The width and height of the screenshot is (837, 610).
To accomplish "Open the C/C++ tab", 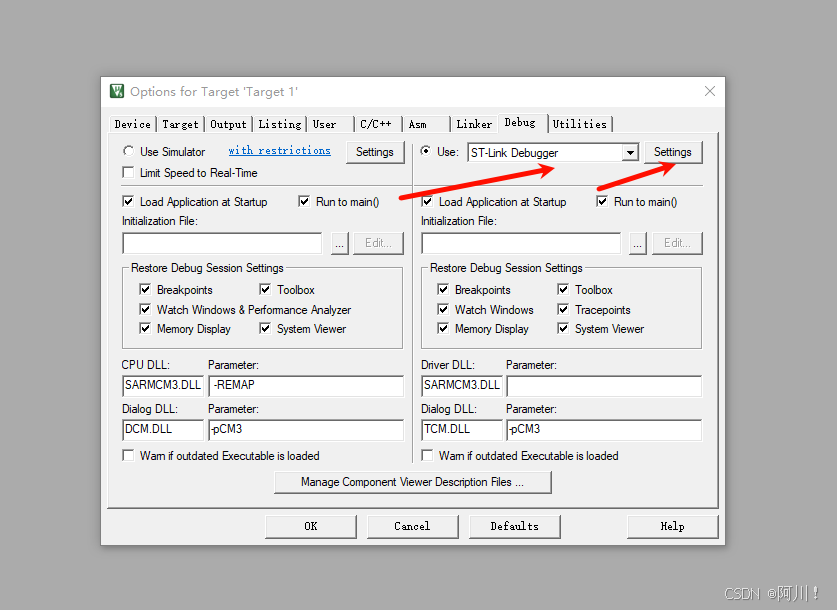I will coord(377,124).
